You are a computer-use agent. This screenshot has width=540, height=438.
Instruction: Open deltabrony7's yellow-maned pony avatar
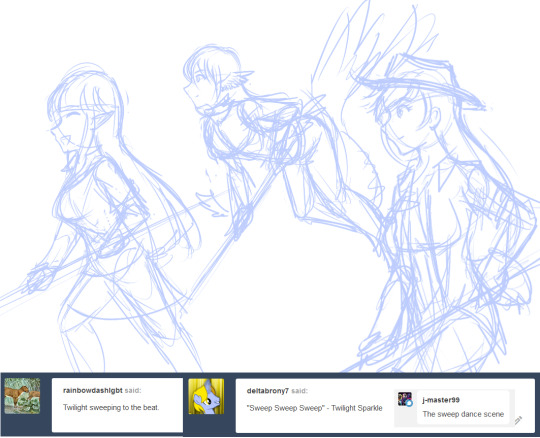[206, 396]
